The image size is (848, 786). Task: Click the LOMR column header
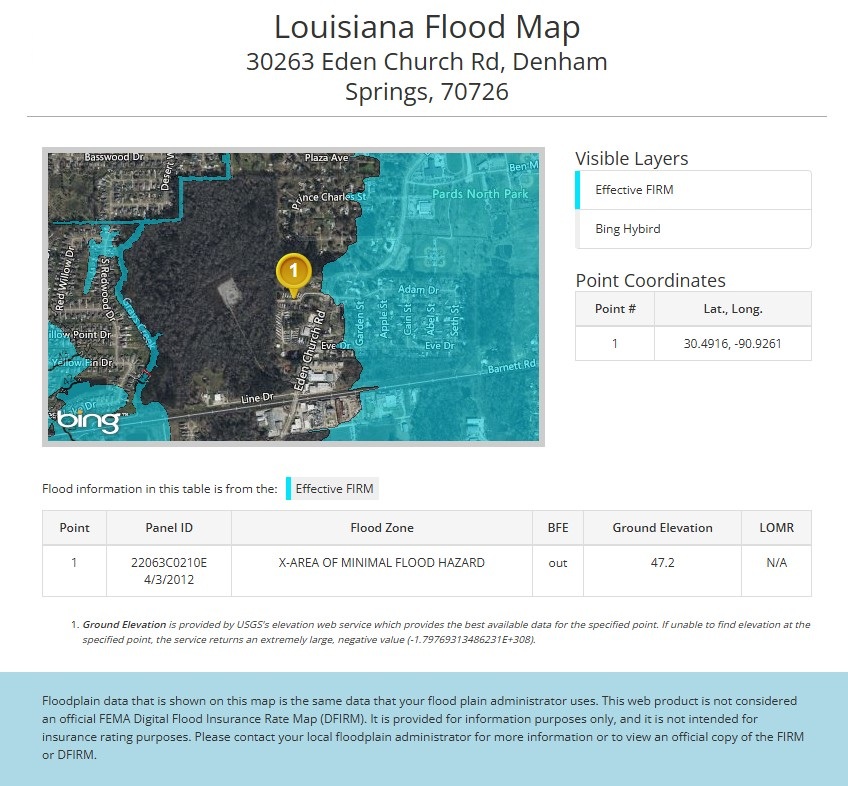pyautogui.click(x=776, y=528)
